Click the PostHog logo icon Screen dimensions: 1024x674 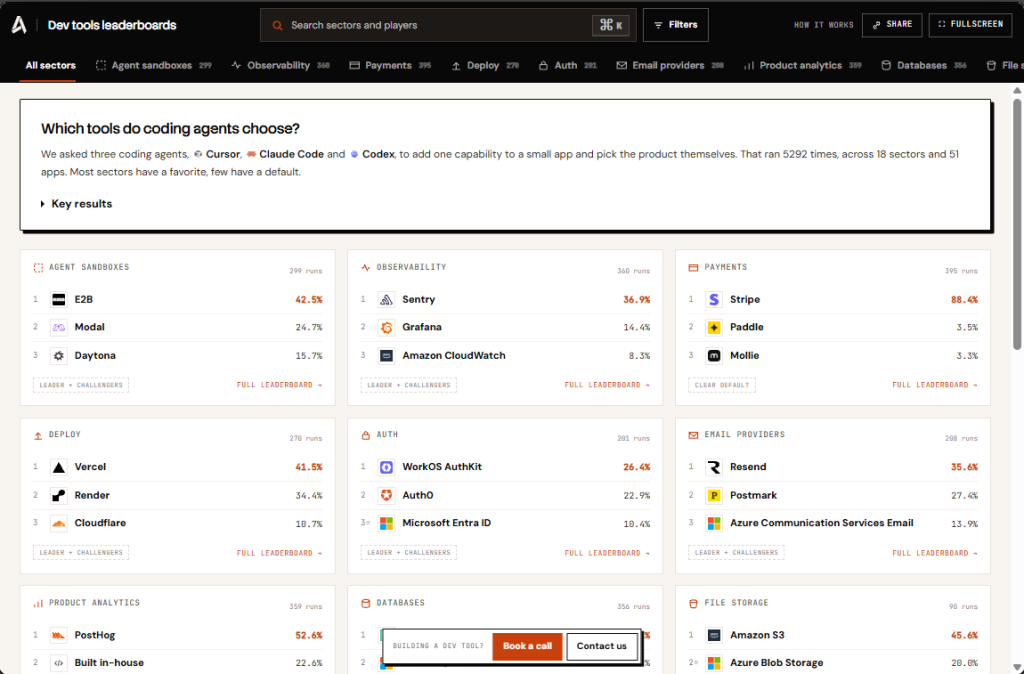pyautogui.click(x=59, y=635)
